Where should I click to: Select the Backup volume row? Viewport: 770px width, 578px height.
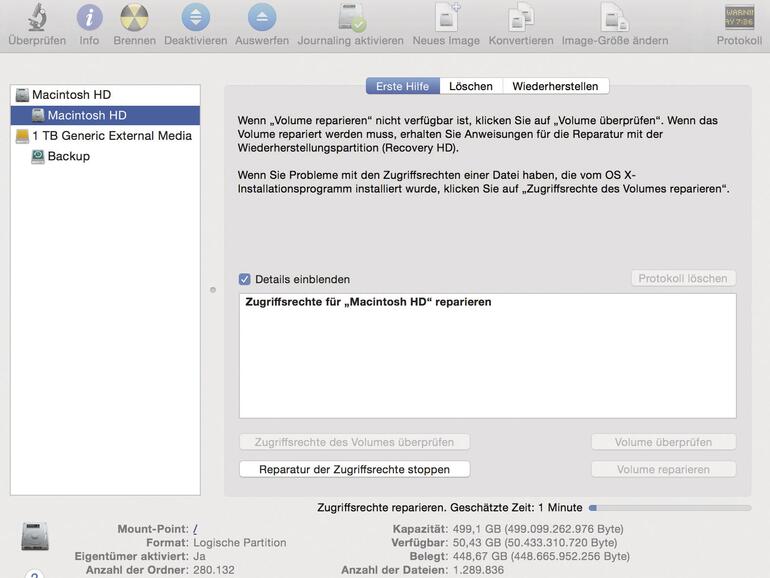tap(105, 157)
